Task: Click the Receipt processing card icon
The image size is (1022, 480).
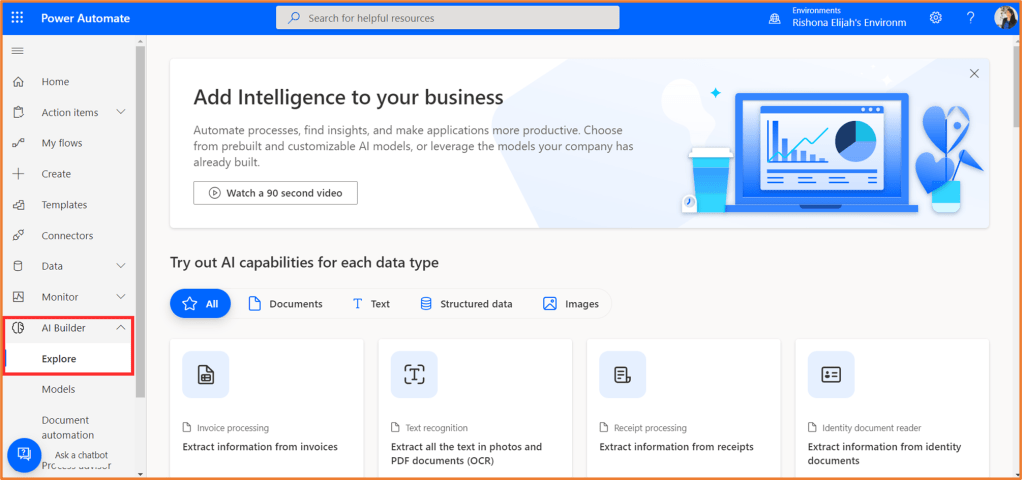Action: coord(622,375)
